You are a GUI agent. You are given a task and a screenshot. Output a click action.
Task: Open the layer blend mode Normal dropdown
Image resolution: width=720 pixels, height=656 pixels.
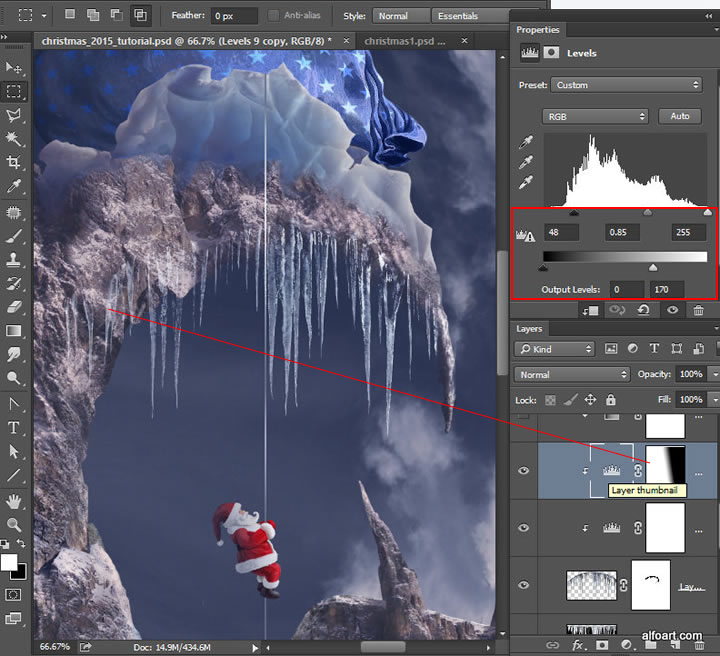(x=572, y=374)
